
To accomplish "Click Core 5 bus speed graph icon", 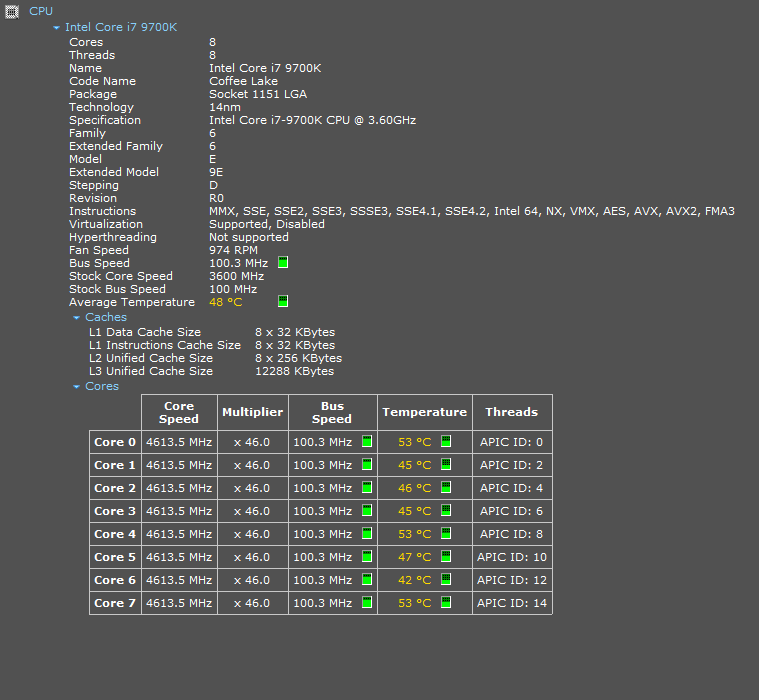I will coord(367,556).
